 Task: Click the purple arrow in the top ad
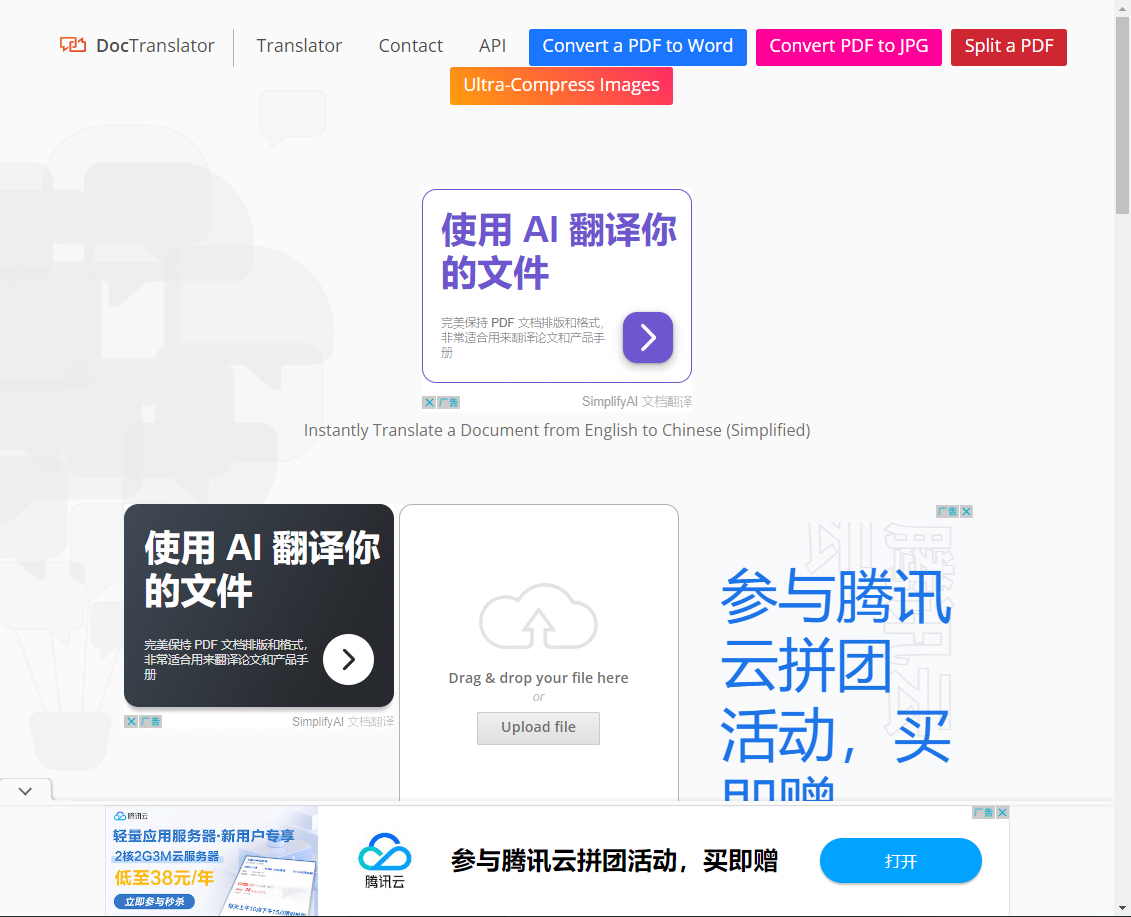point(648,337)
